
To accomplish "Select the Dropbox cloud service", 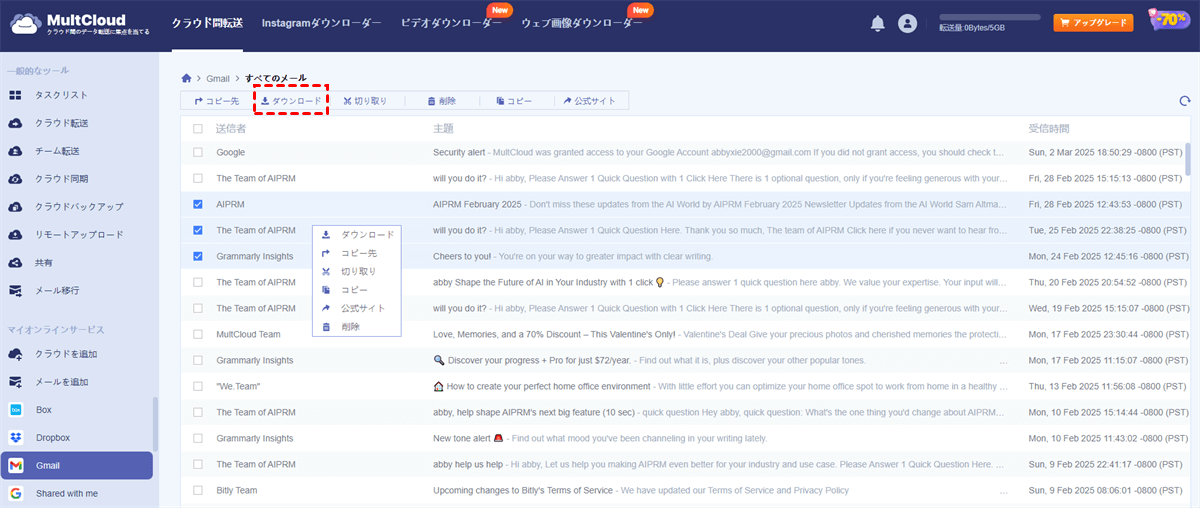I will (76, 438).
